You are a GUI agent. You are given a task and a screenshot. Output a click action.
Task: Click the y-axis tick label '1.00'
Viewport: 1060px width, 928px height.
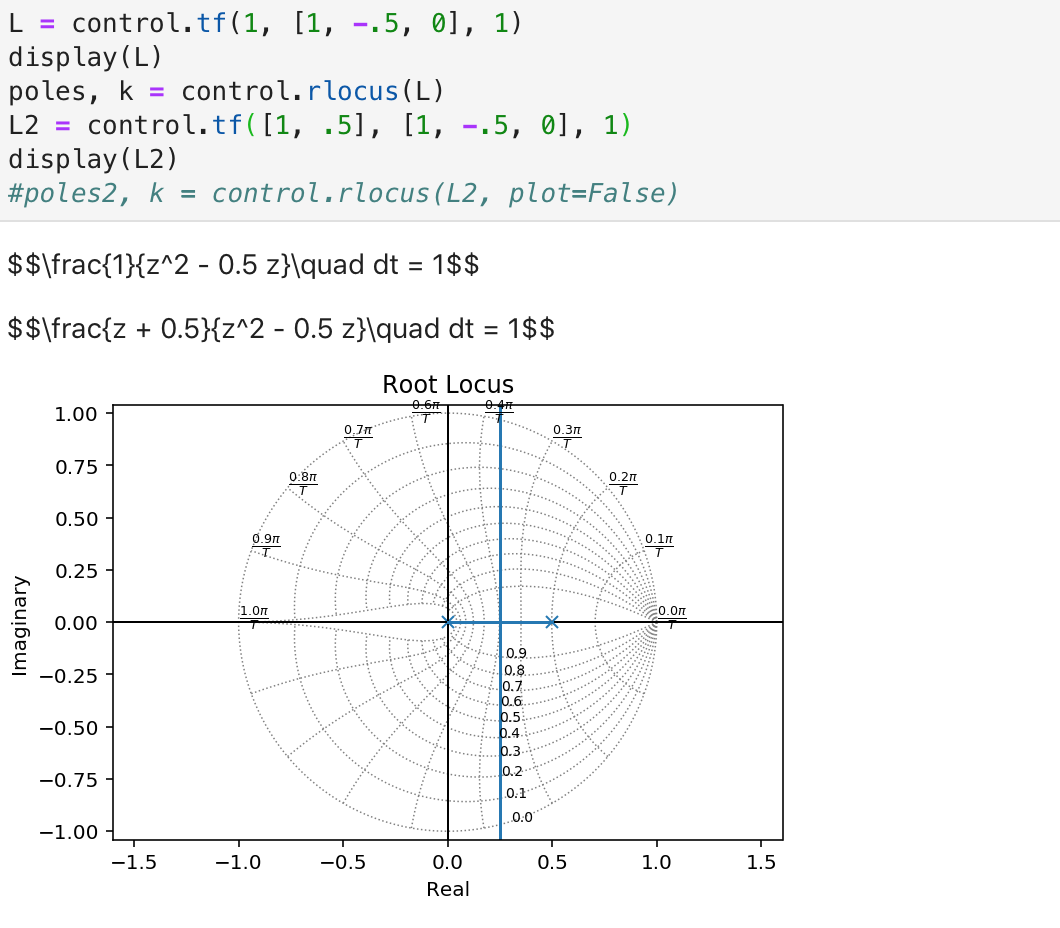pos(76,414)
